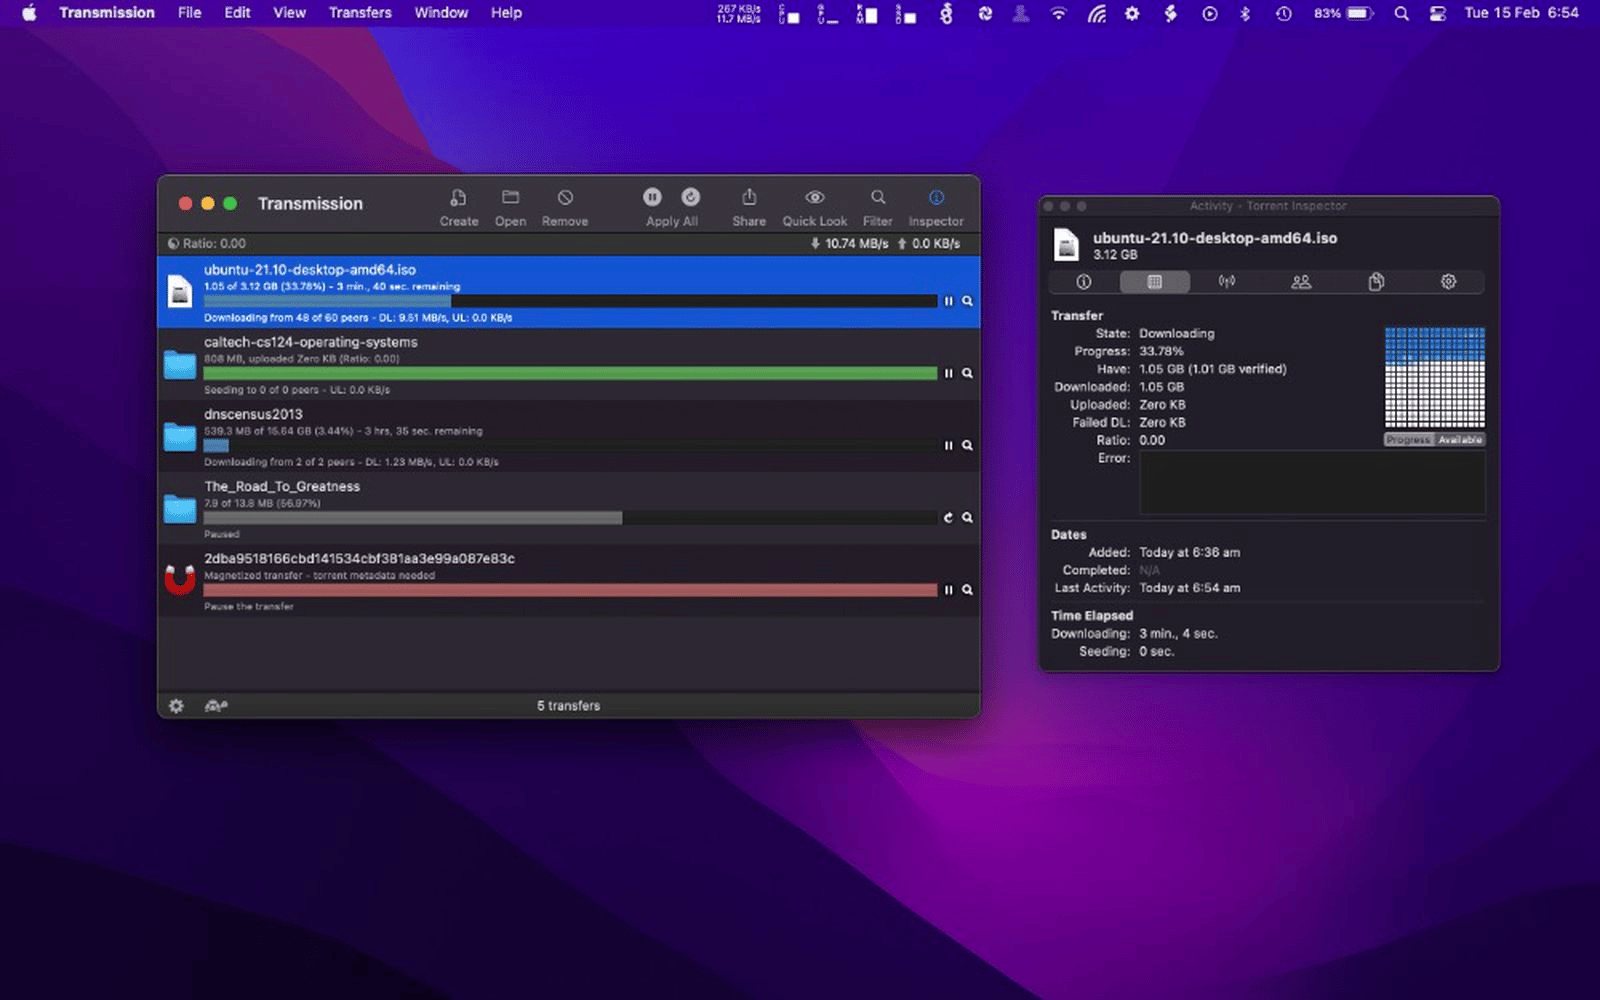
Task: Pause the ubuntu-21.10-desktop-amd64.iso download
Action: click(x=946, y=300)
